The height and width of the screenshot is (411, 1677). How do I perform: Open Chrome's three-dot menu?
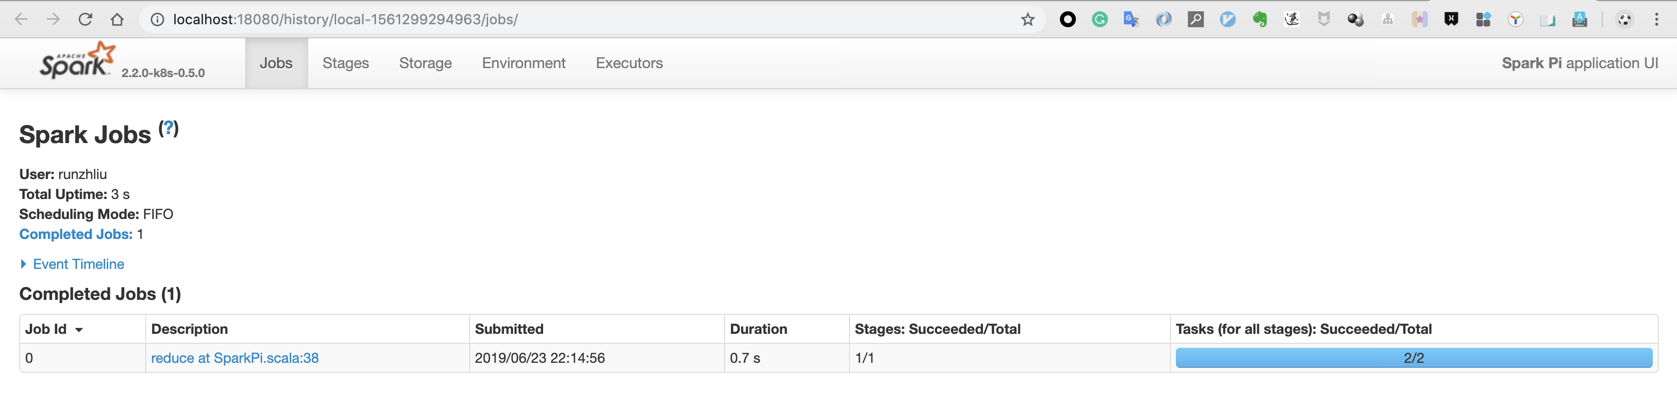coord(1656,19)
